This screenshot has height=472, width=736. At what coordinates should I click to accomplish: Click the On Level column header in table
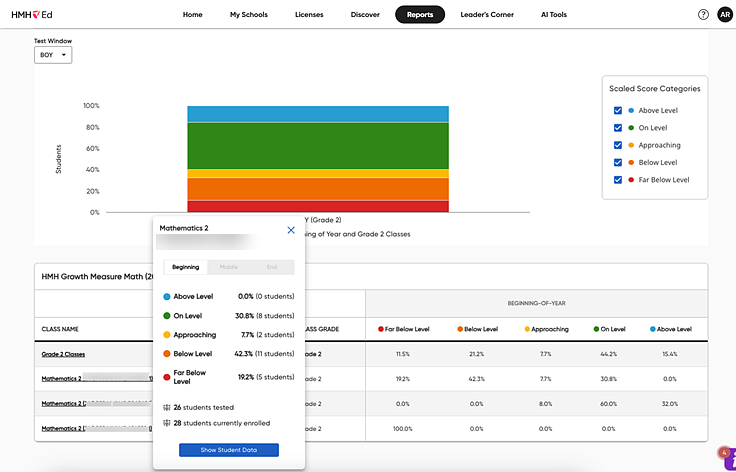pos(609,329)
